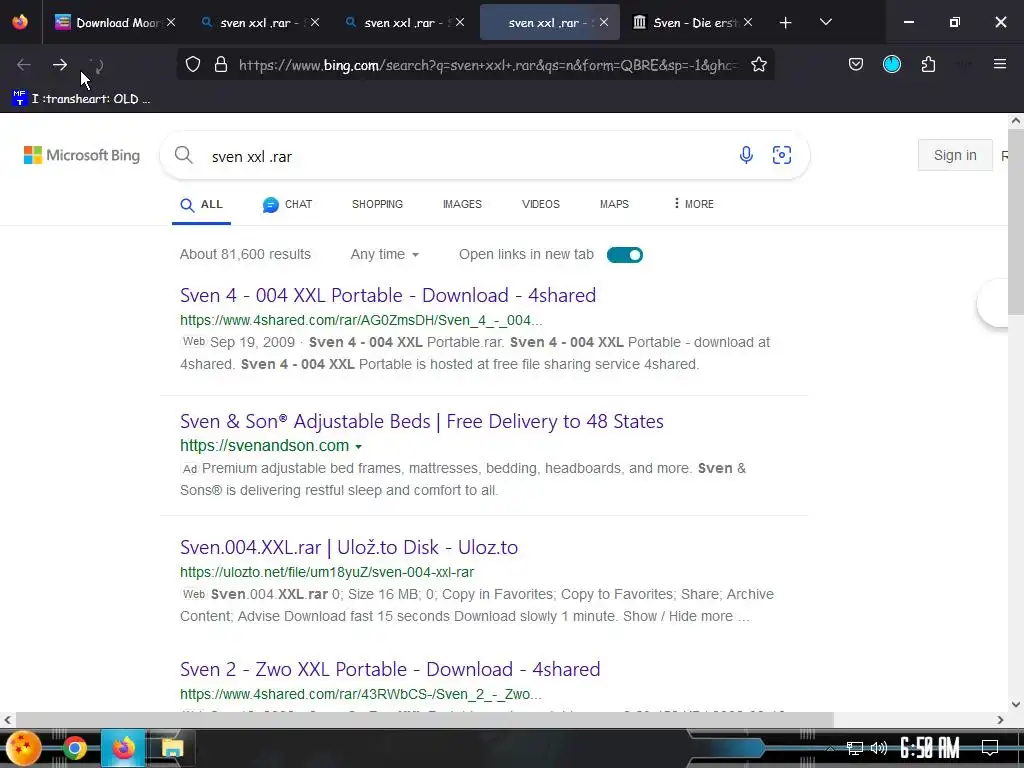Switch to the SHOPPING tab

(x=377, y=204)
